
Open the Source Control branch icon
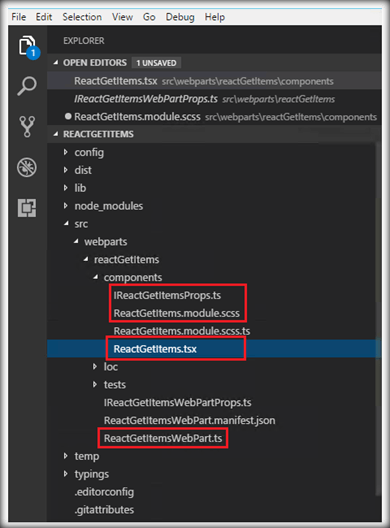tap(27, 127)
